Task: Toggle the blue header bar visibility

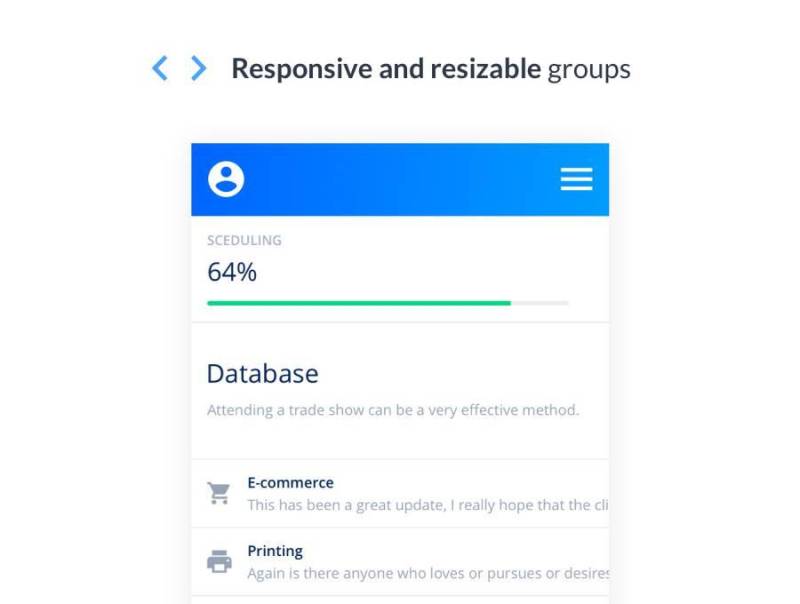Action: point(400,179)
